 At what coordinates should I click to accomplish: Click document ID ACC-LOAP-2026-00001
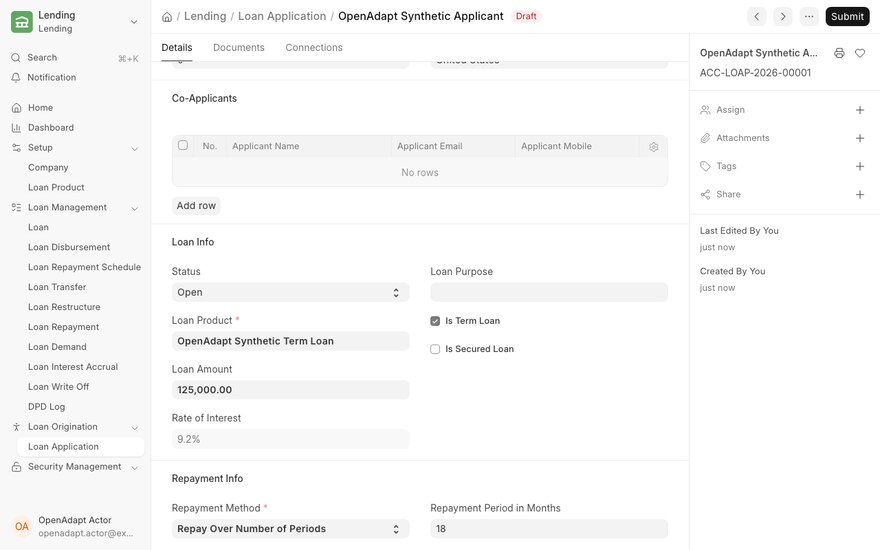tap(755, 73)
